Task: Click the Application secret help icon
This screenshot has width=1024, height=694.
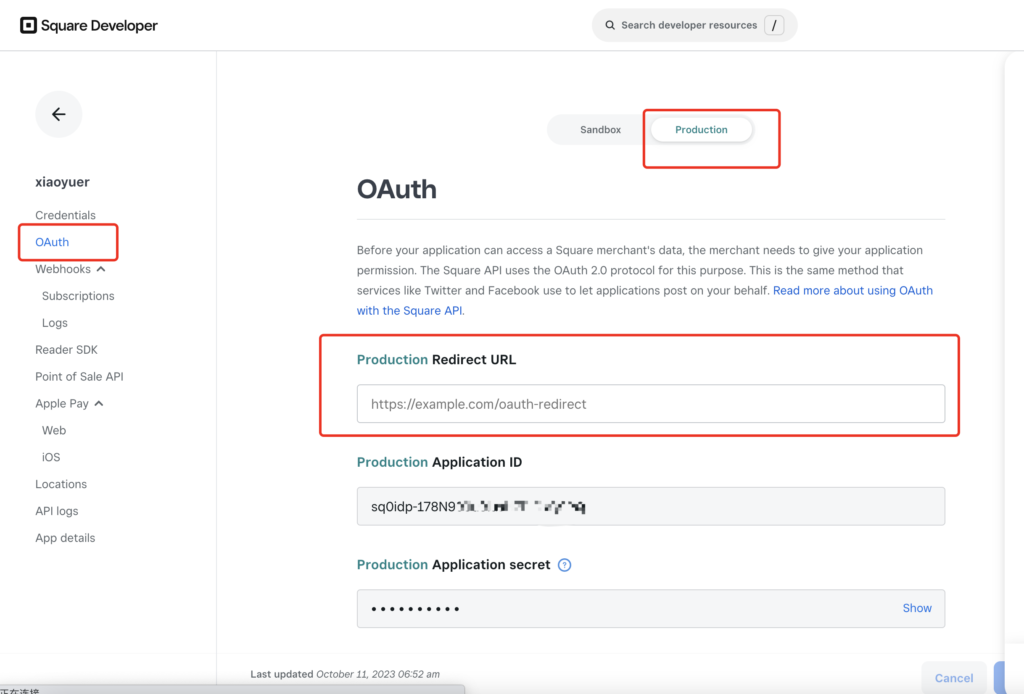Action: 565,565
